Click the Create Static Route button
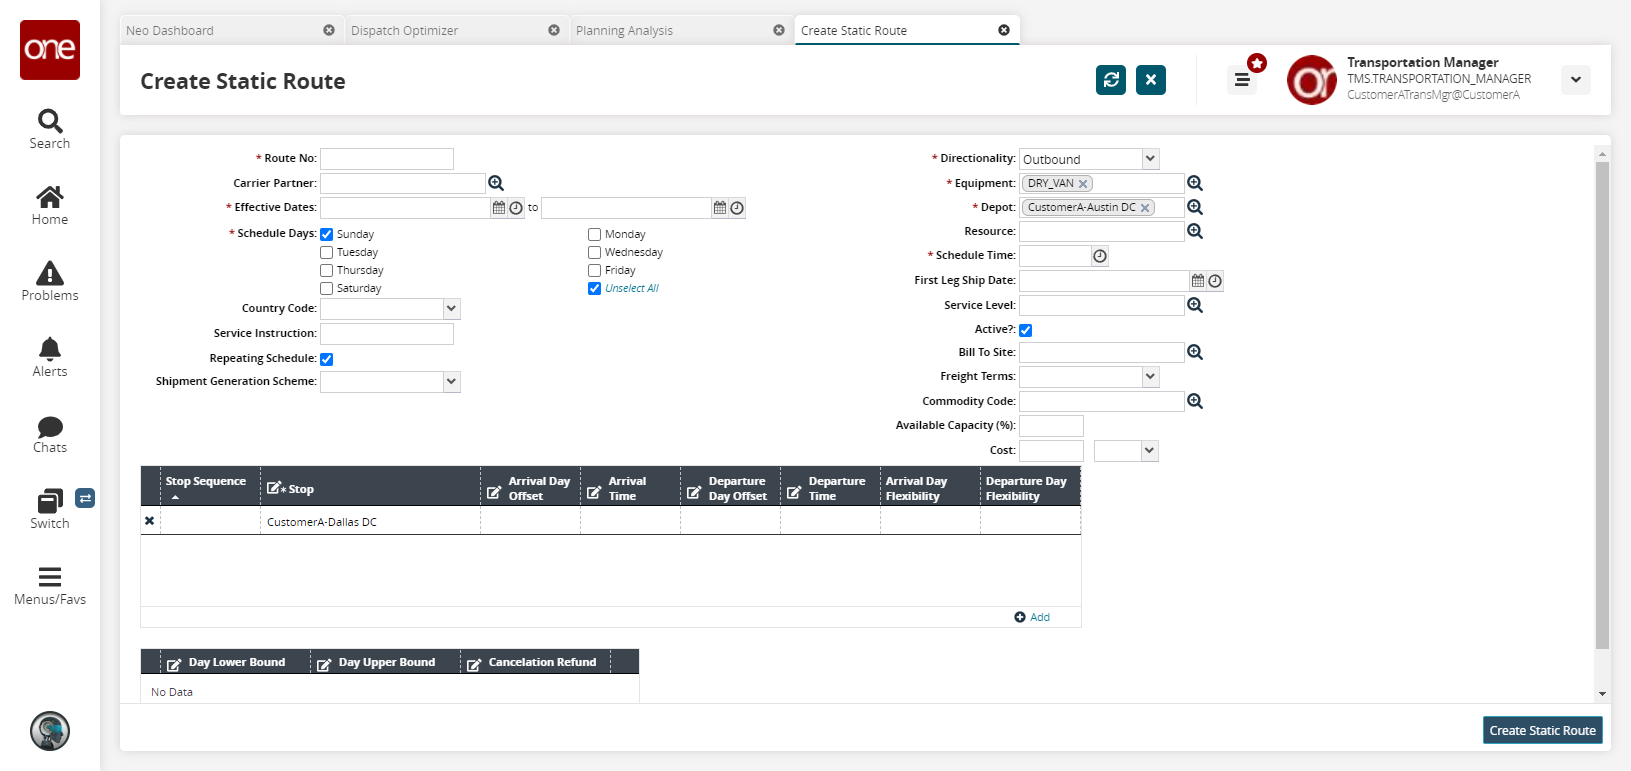The height and width of the screenshot is (771, 1631). click(x=1543, y=730)
